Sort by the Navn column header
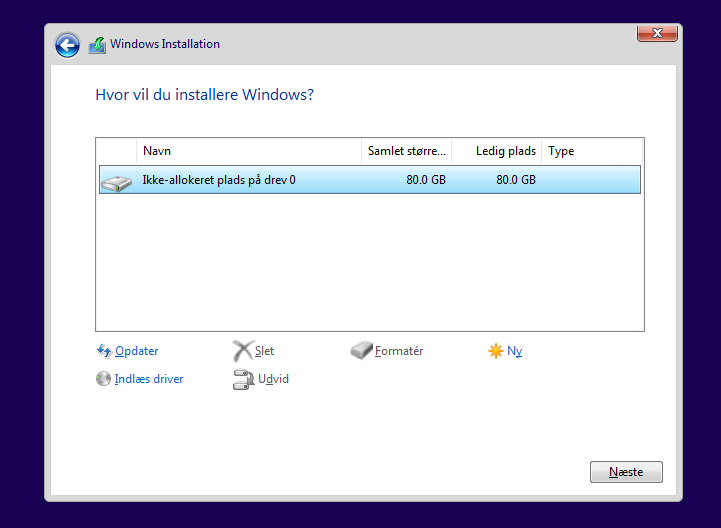 click(x=249, y=151)
